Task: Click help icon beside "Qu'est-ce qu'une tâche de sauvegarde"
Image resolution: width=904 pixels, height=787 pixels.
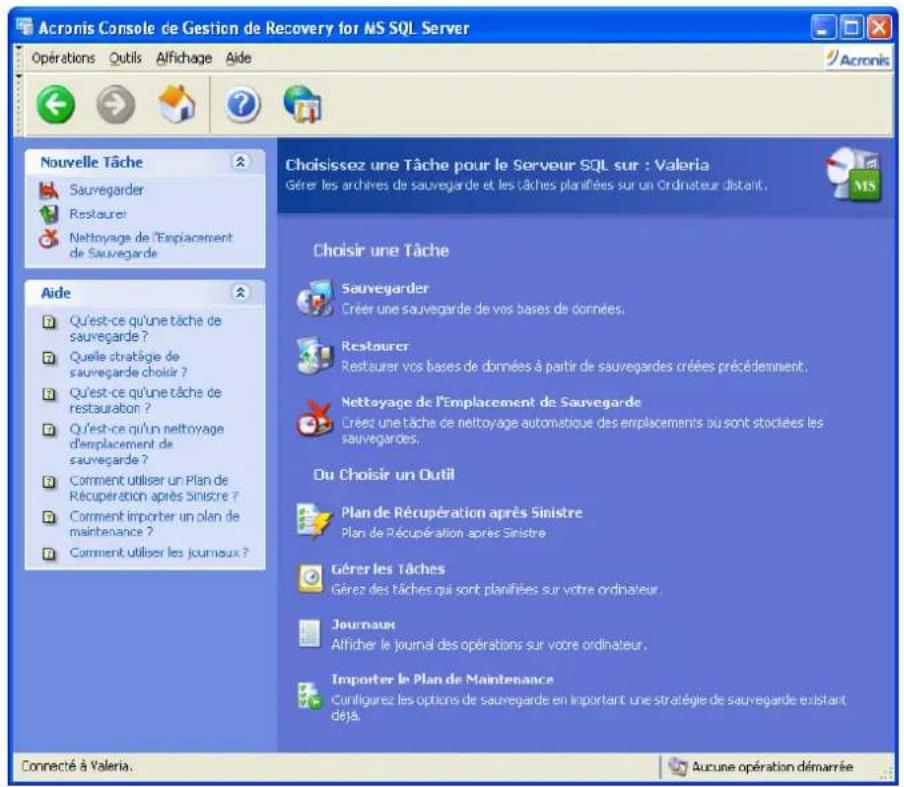Action: click(x=50, y=322)
